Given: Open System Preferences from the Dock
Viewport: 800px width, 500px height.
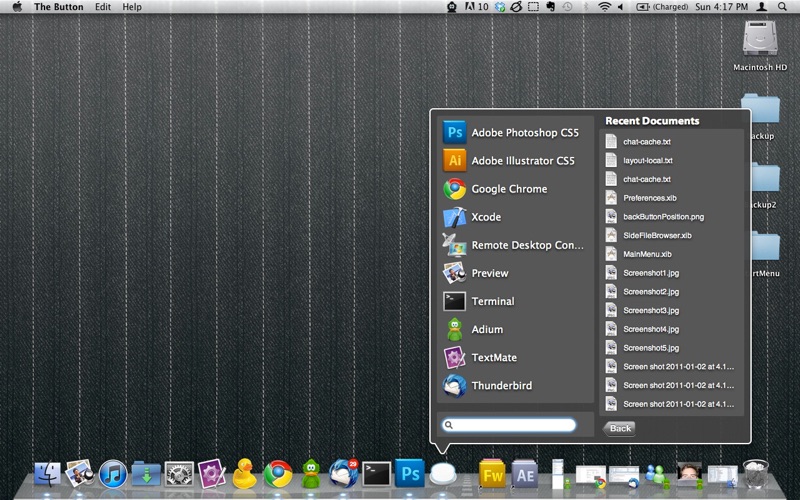Looking at the screenshot, I should point(179,474).
